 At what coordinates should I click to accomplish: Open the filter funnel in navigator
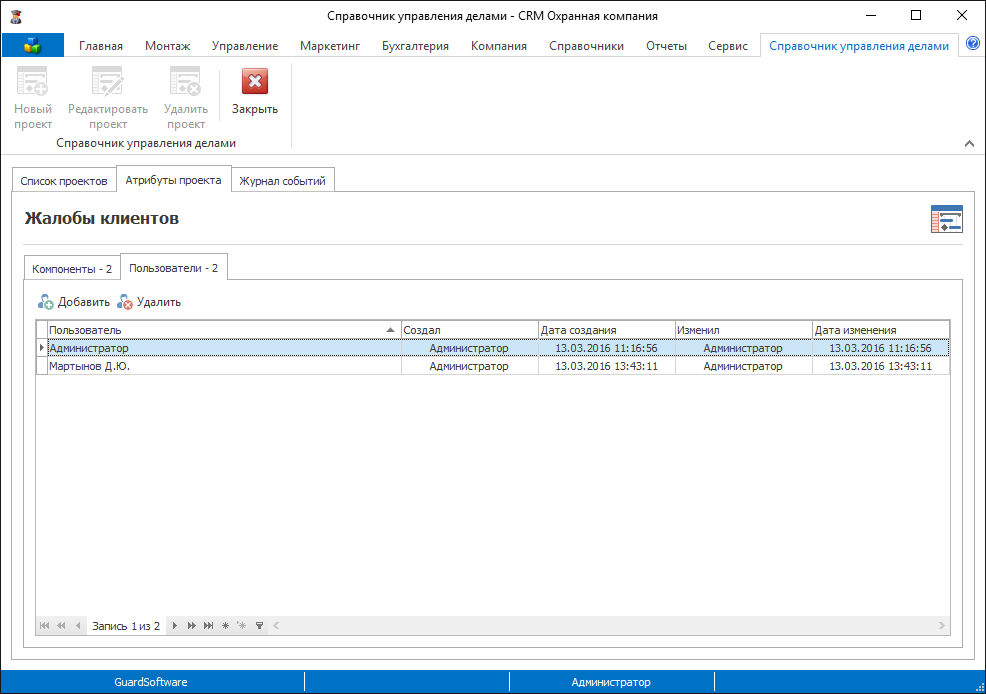point(259,625)
